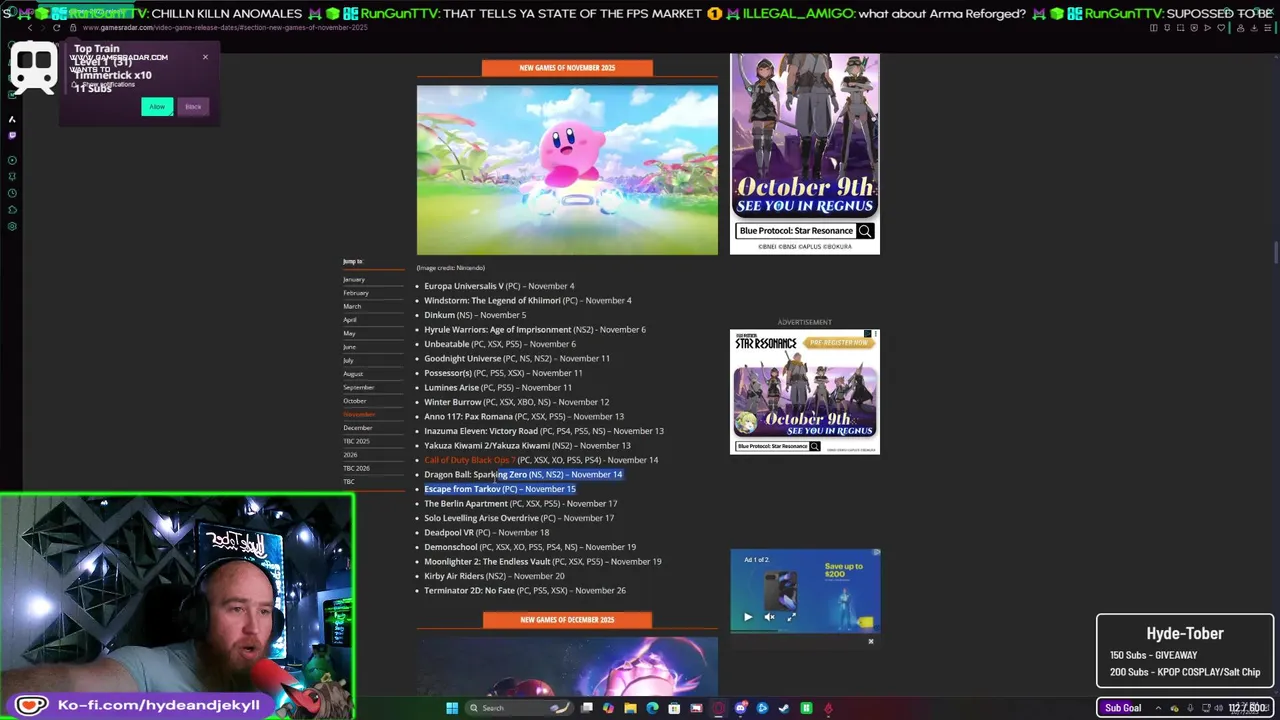Click the video ad progress bar
1280x720 pixels.
[805, 632]
